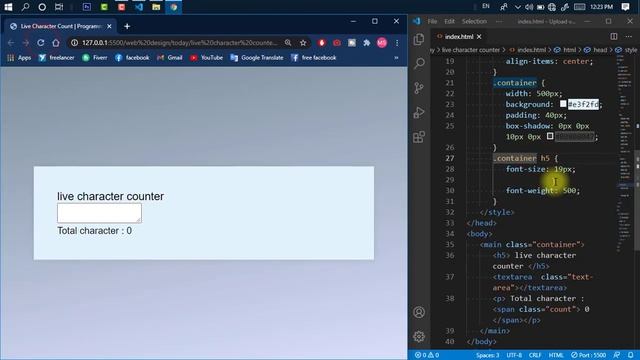Open Windows Task View

coord(59,7)
